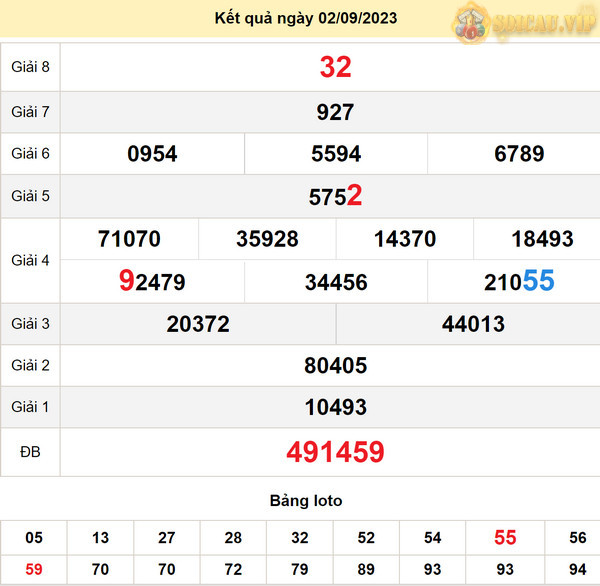Select the 'Giải 1' row label

point(30,407)
